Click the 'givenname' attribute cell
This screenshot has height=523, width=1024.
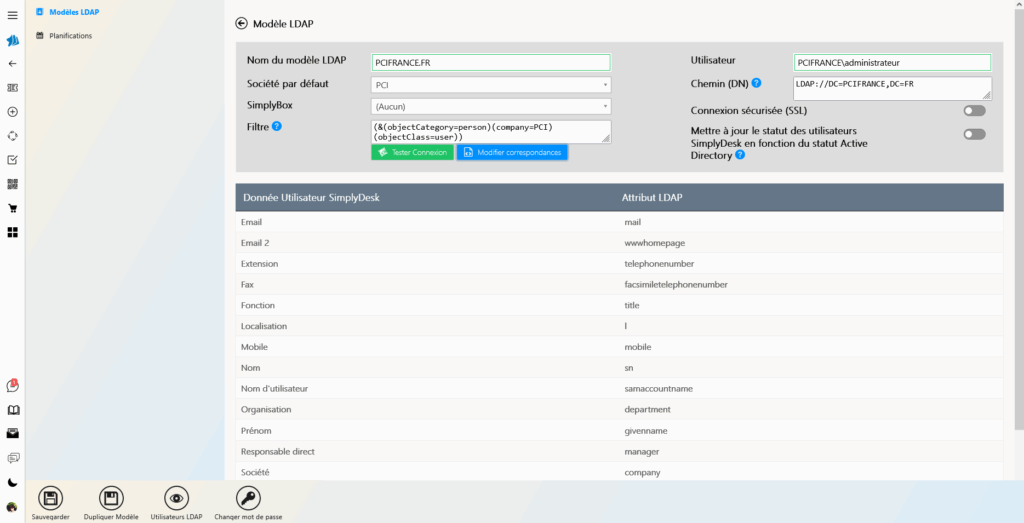(646, 431)
